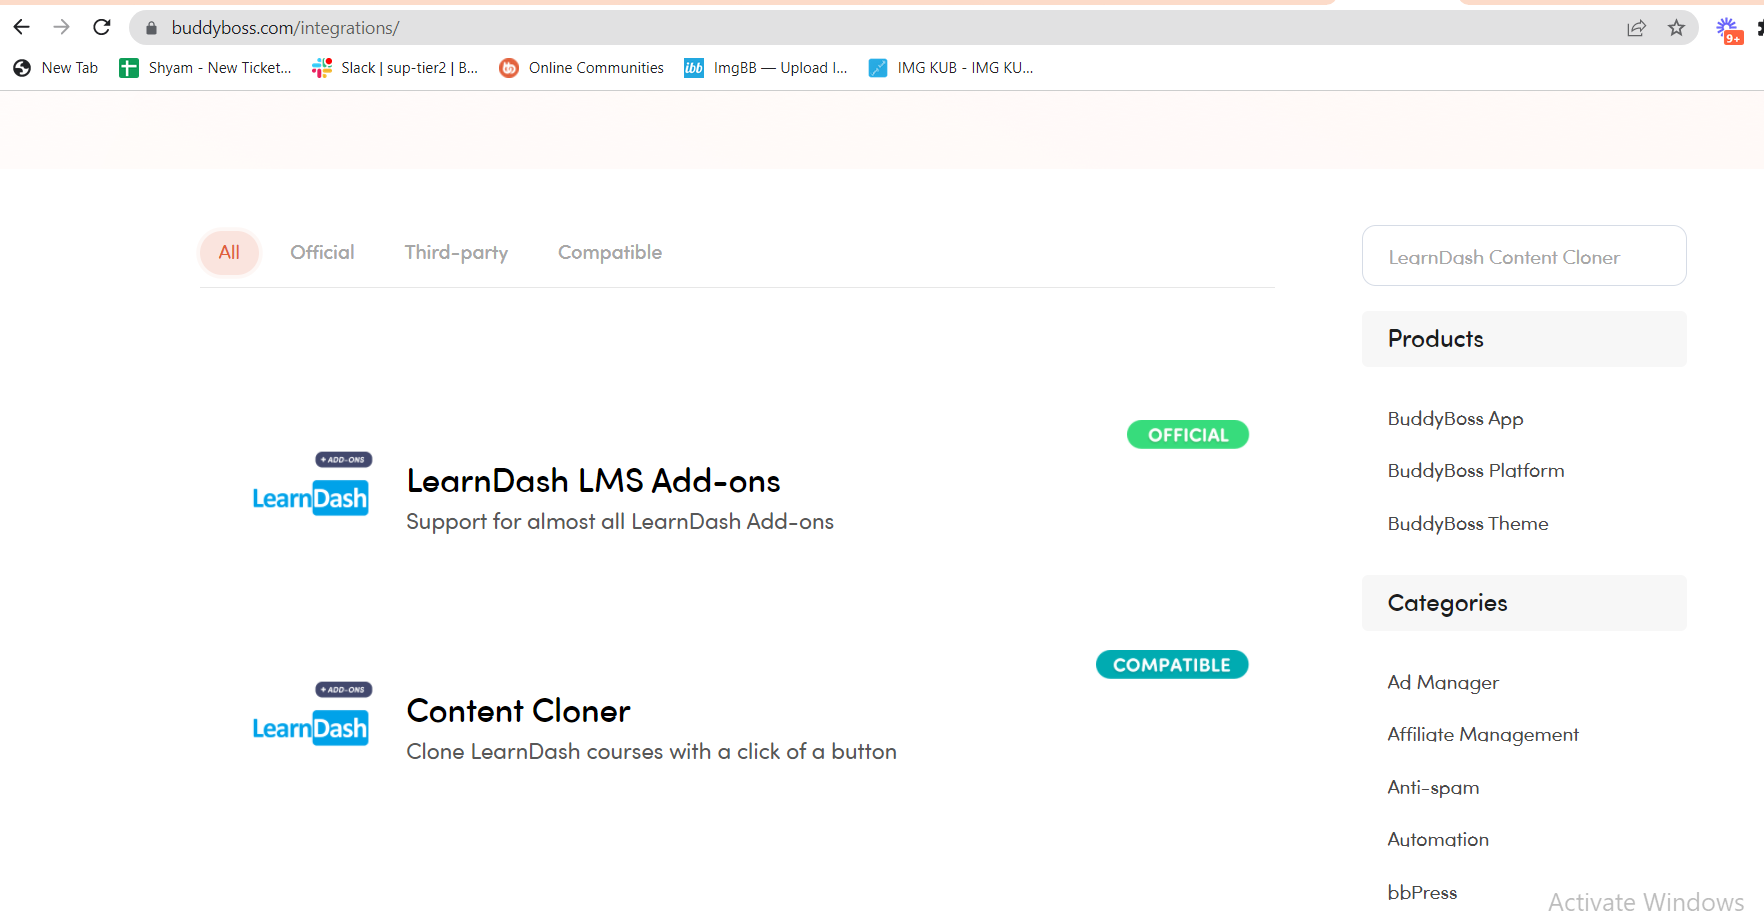Select the Anti-spam category
This screenshot has height=916, width=1764.
point(1433,788)
